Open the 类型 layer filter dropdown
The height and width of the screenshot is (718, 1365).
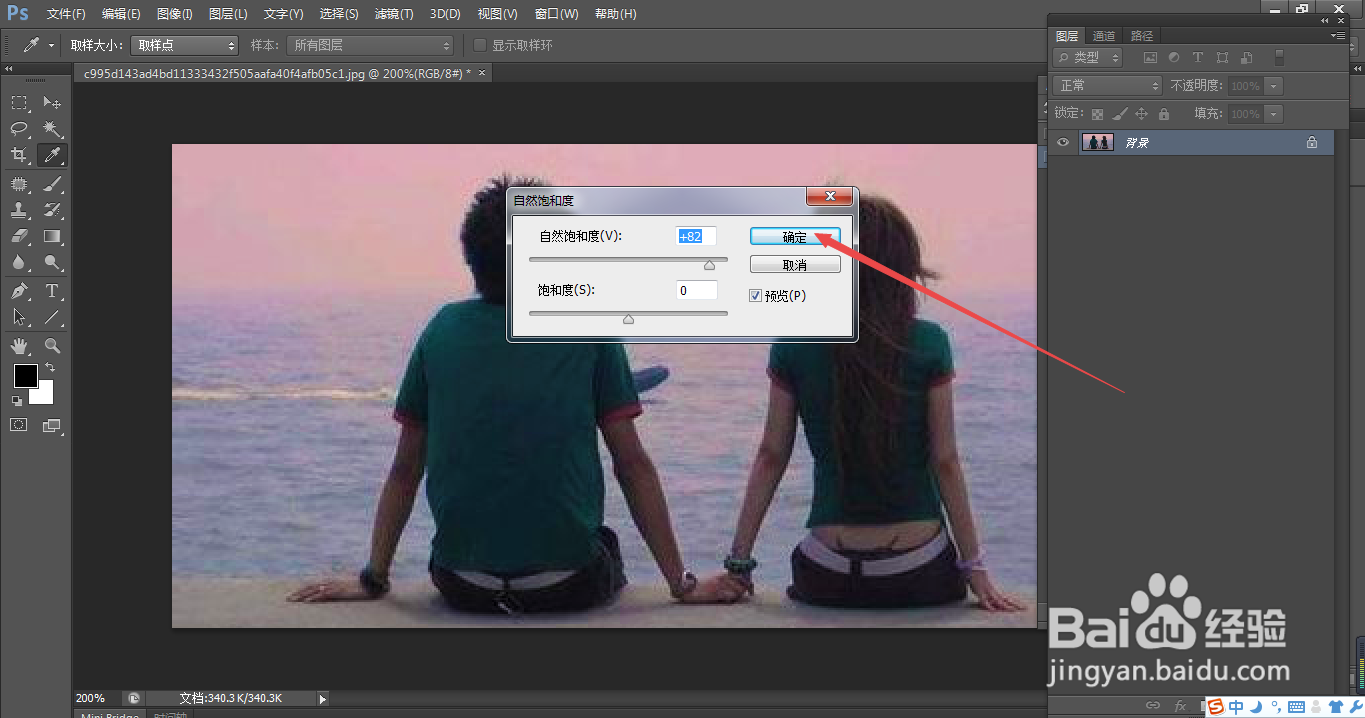(x=1088, y=58)
